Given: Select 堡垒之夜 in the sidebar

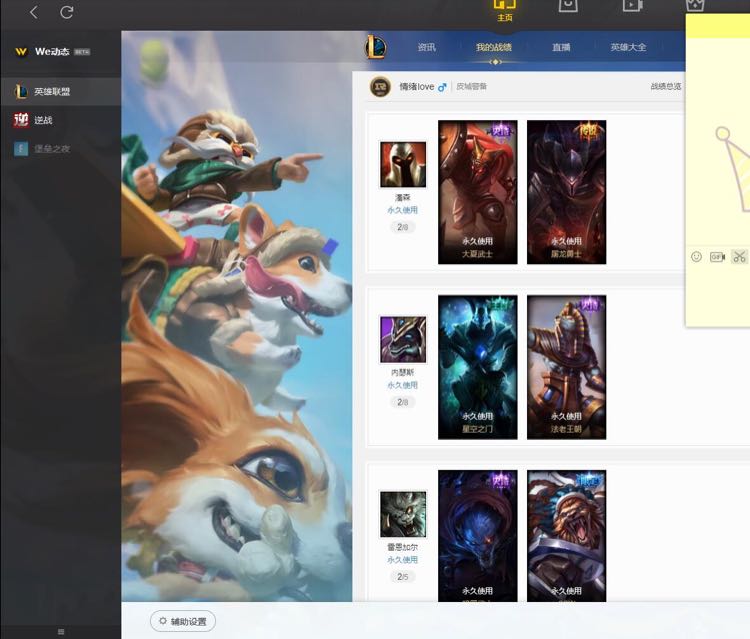Looking at the screenshot, I should [52, 149].
